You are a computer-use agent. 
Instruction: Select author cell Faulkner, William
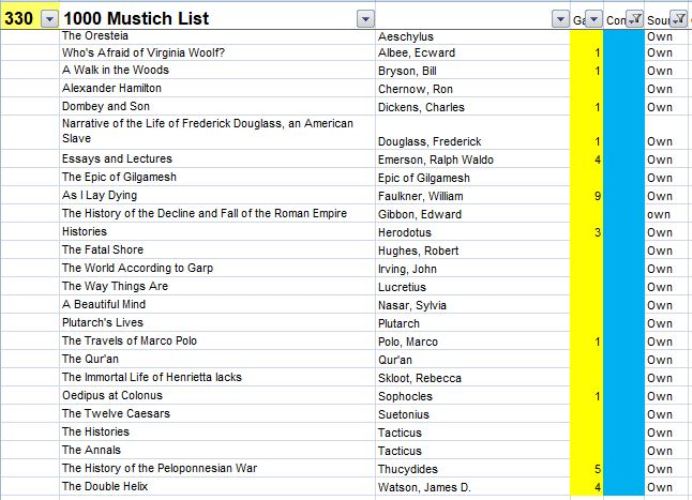point(473,195)
